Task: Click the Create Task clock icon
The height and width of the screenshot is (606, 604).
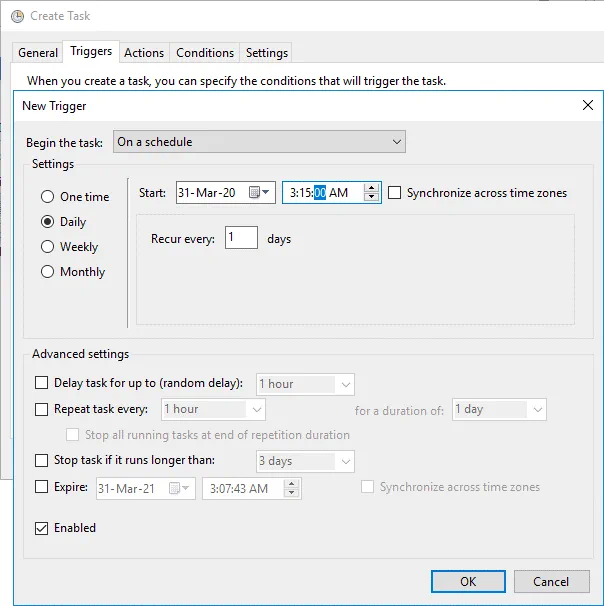Action: [x=16, y=16]
